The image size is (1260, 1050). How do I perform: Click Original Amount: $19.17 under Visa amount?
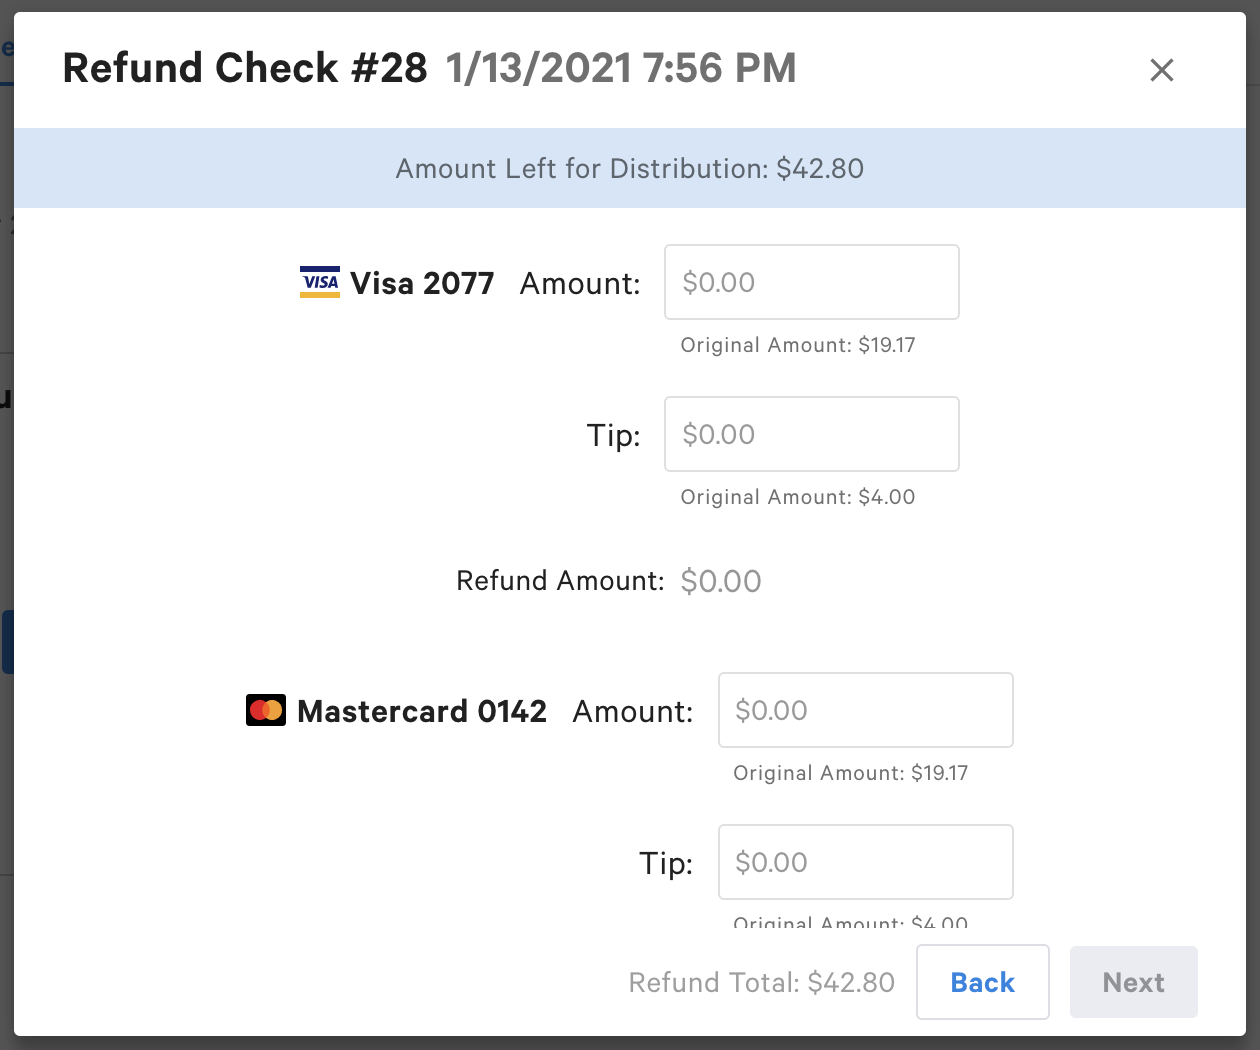click(799, 345)
